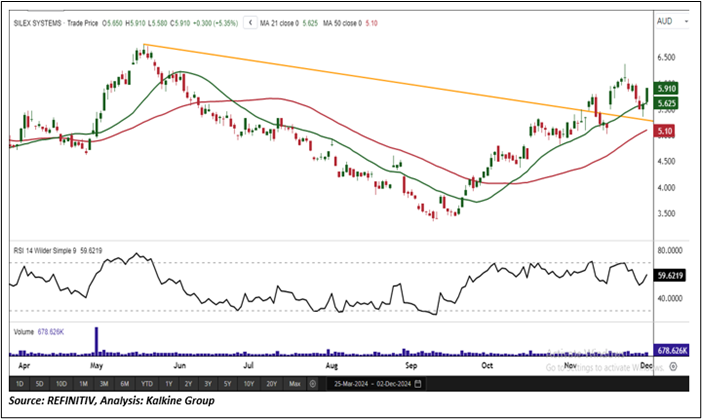
Task: Click the 5.910 price tag on axis
Action: point(666,89)
